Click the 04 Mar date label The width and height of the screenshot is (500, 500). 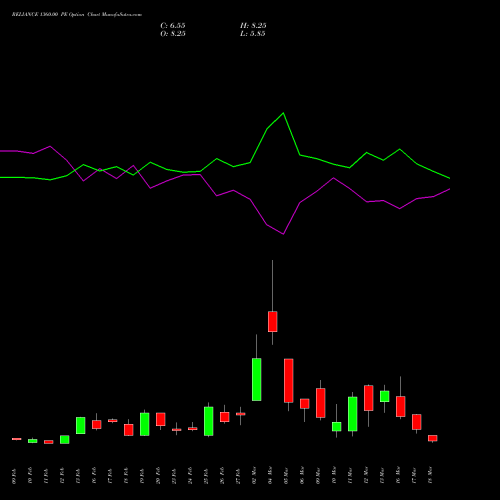click(x=270, y=475)
